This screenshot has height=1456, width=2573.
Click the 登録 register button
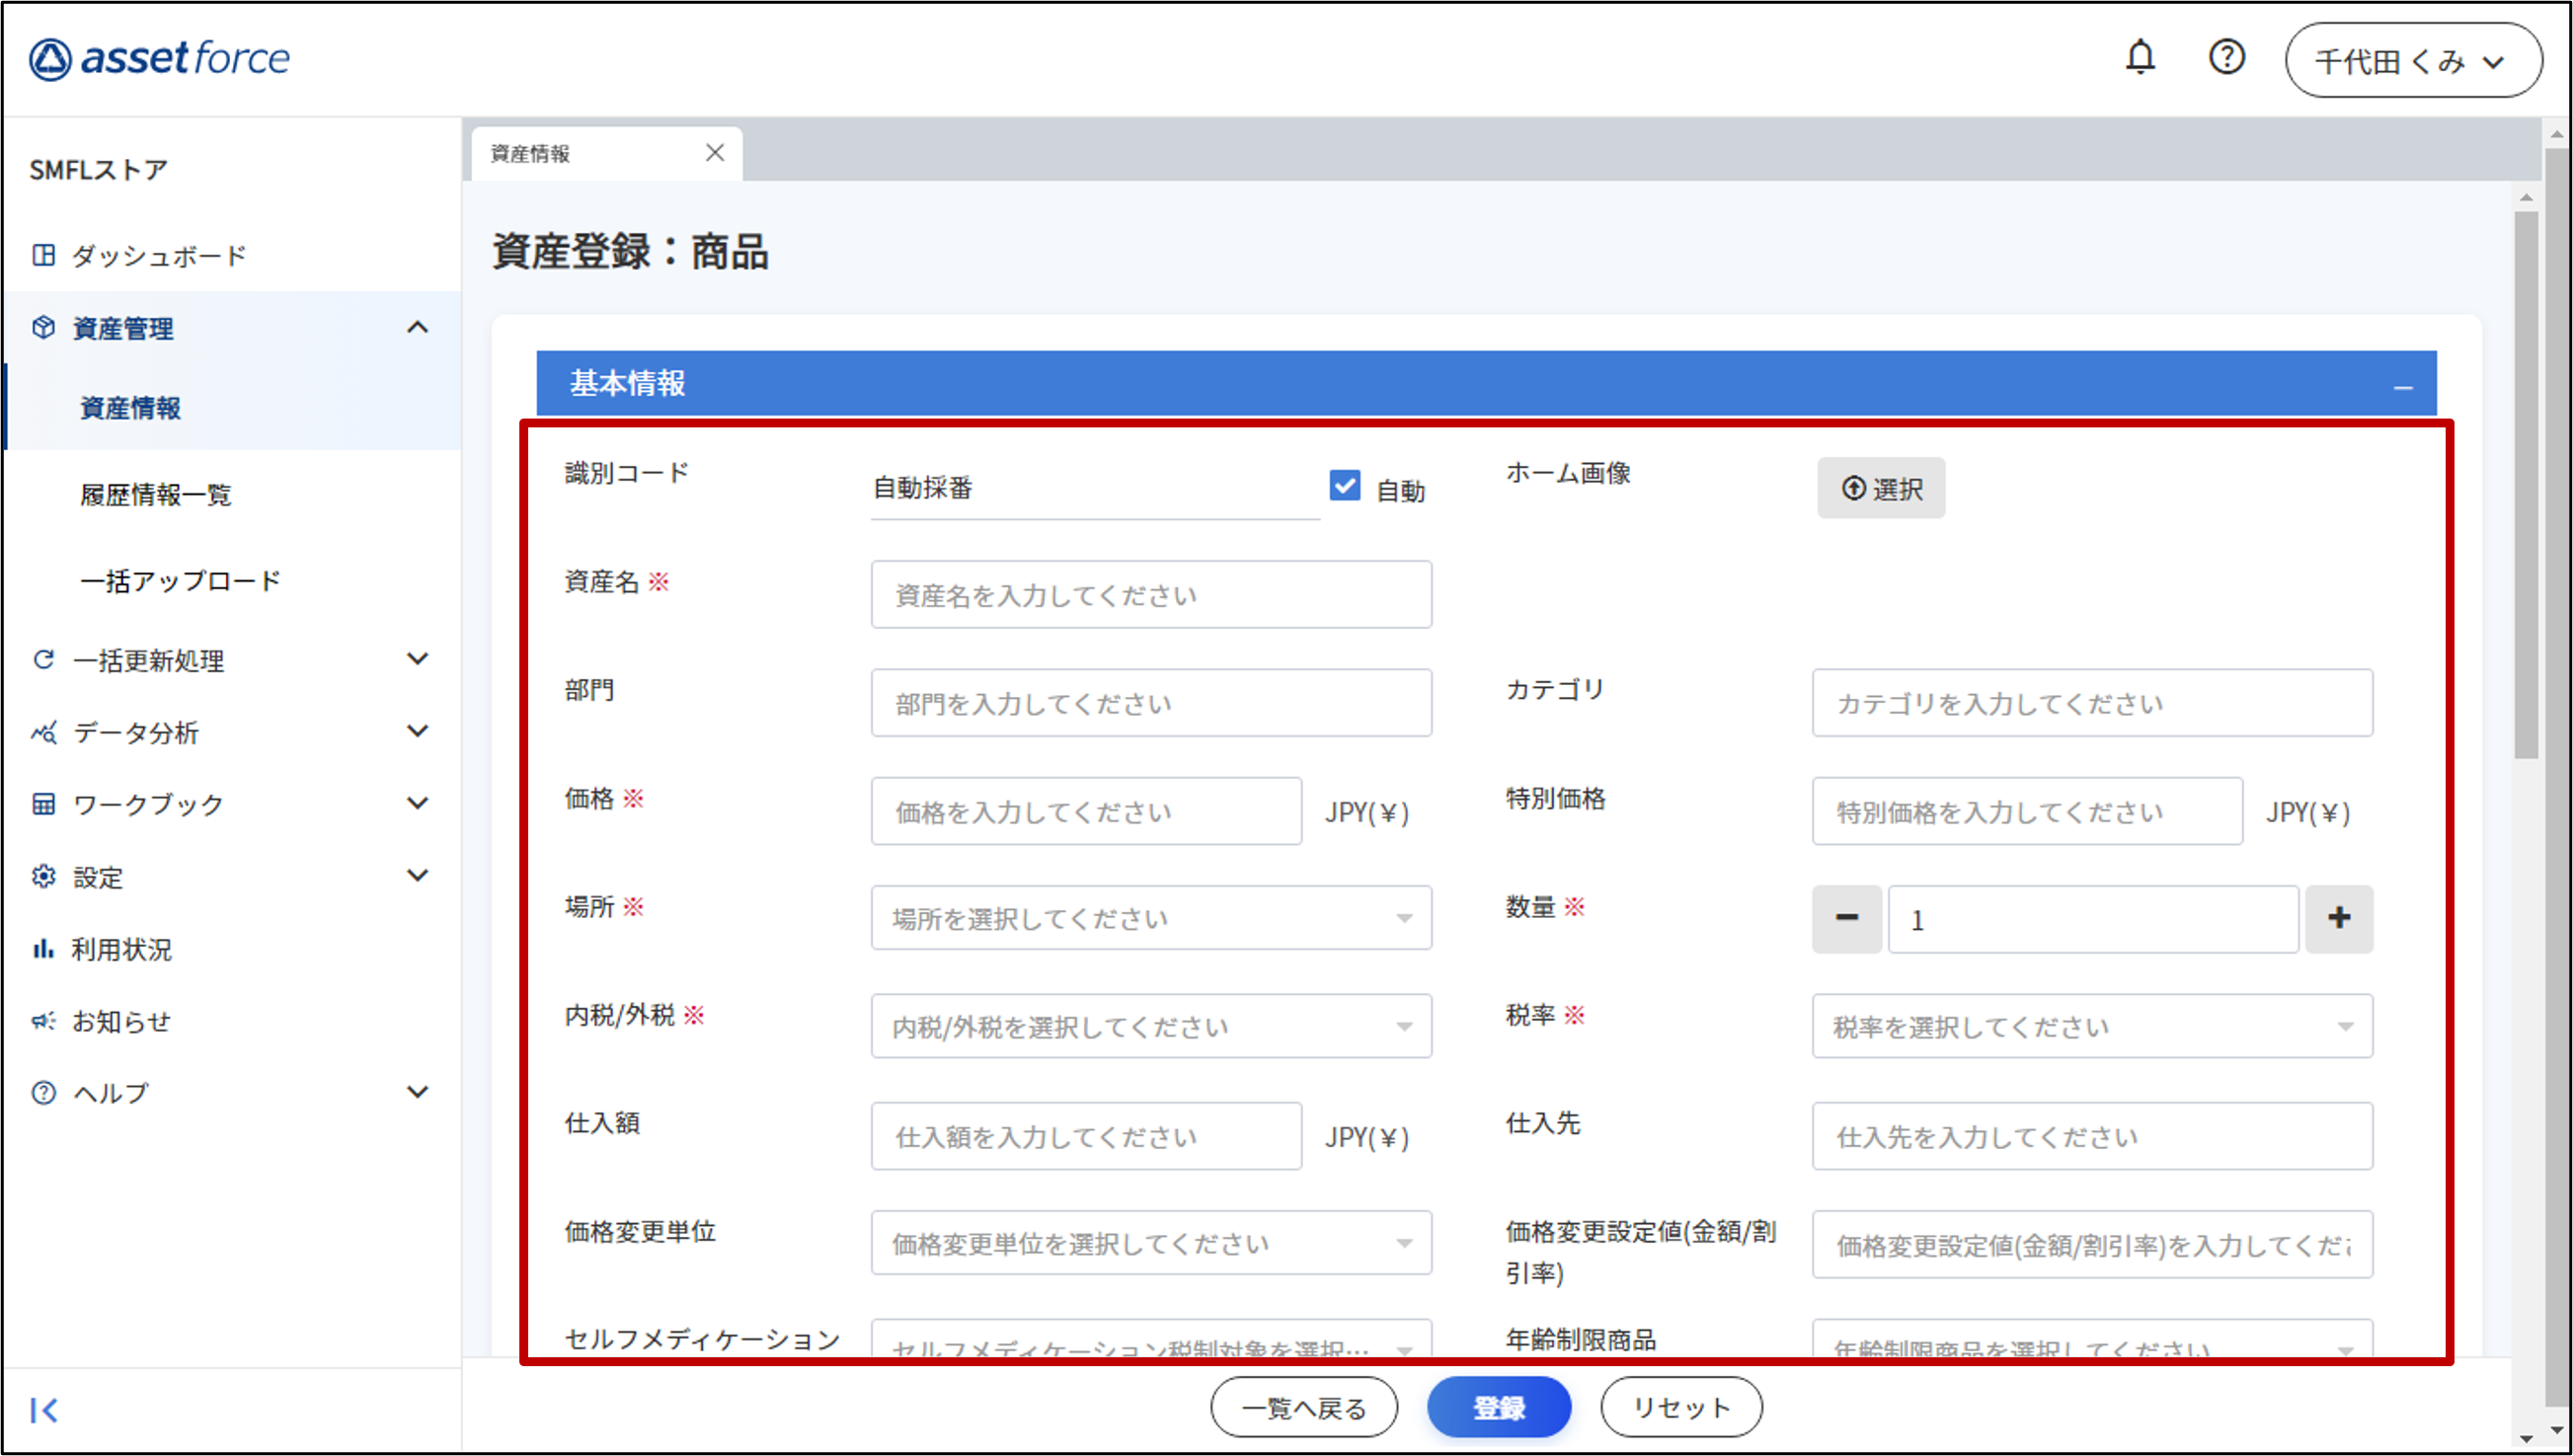[1498, 1408]
